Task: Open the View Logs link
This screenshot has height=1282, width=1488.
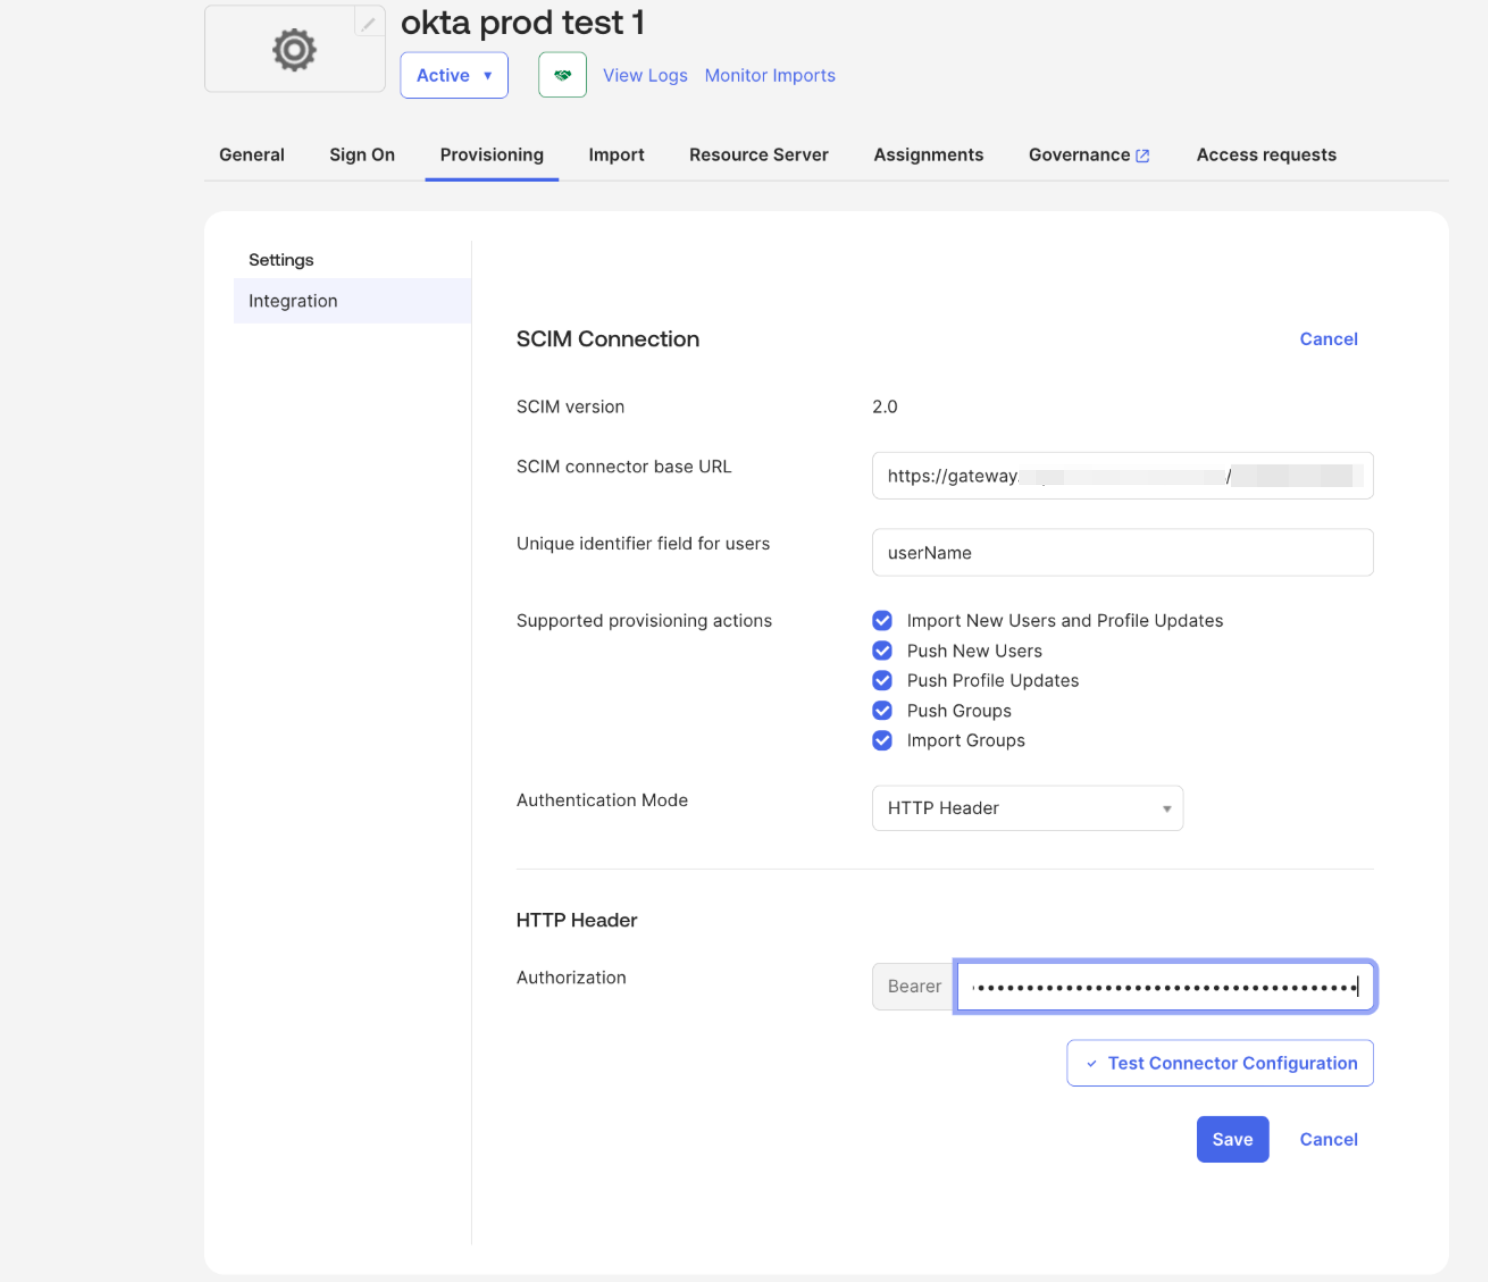Action: (645, 76)
